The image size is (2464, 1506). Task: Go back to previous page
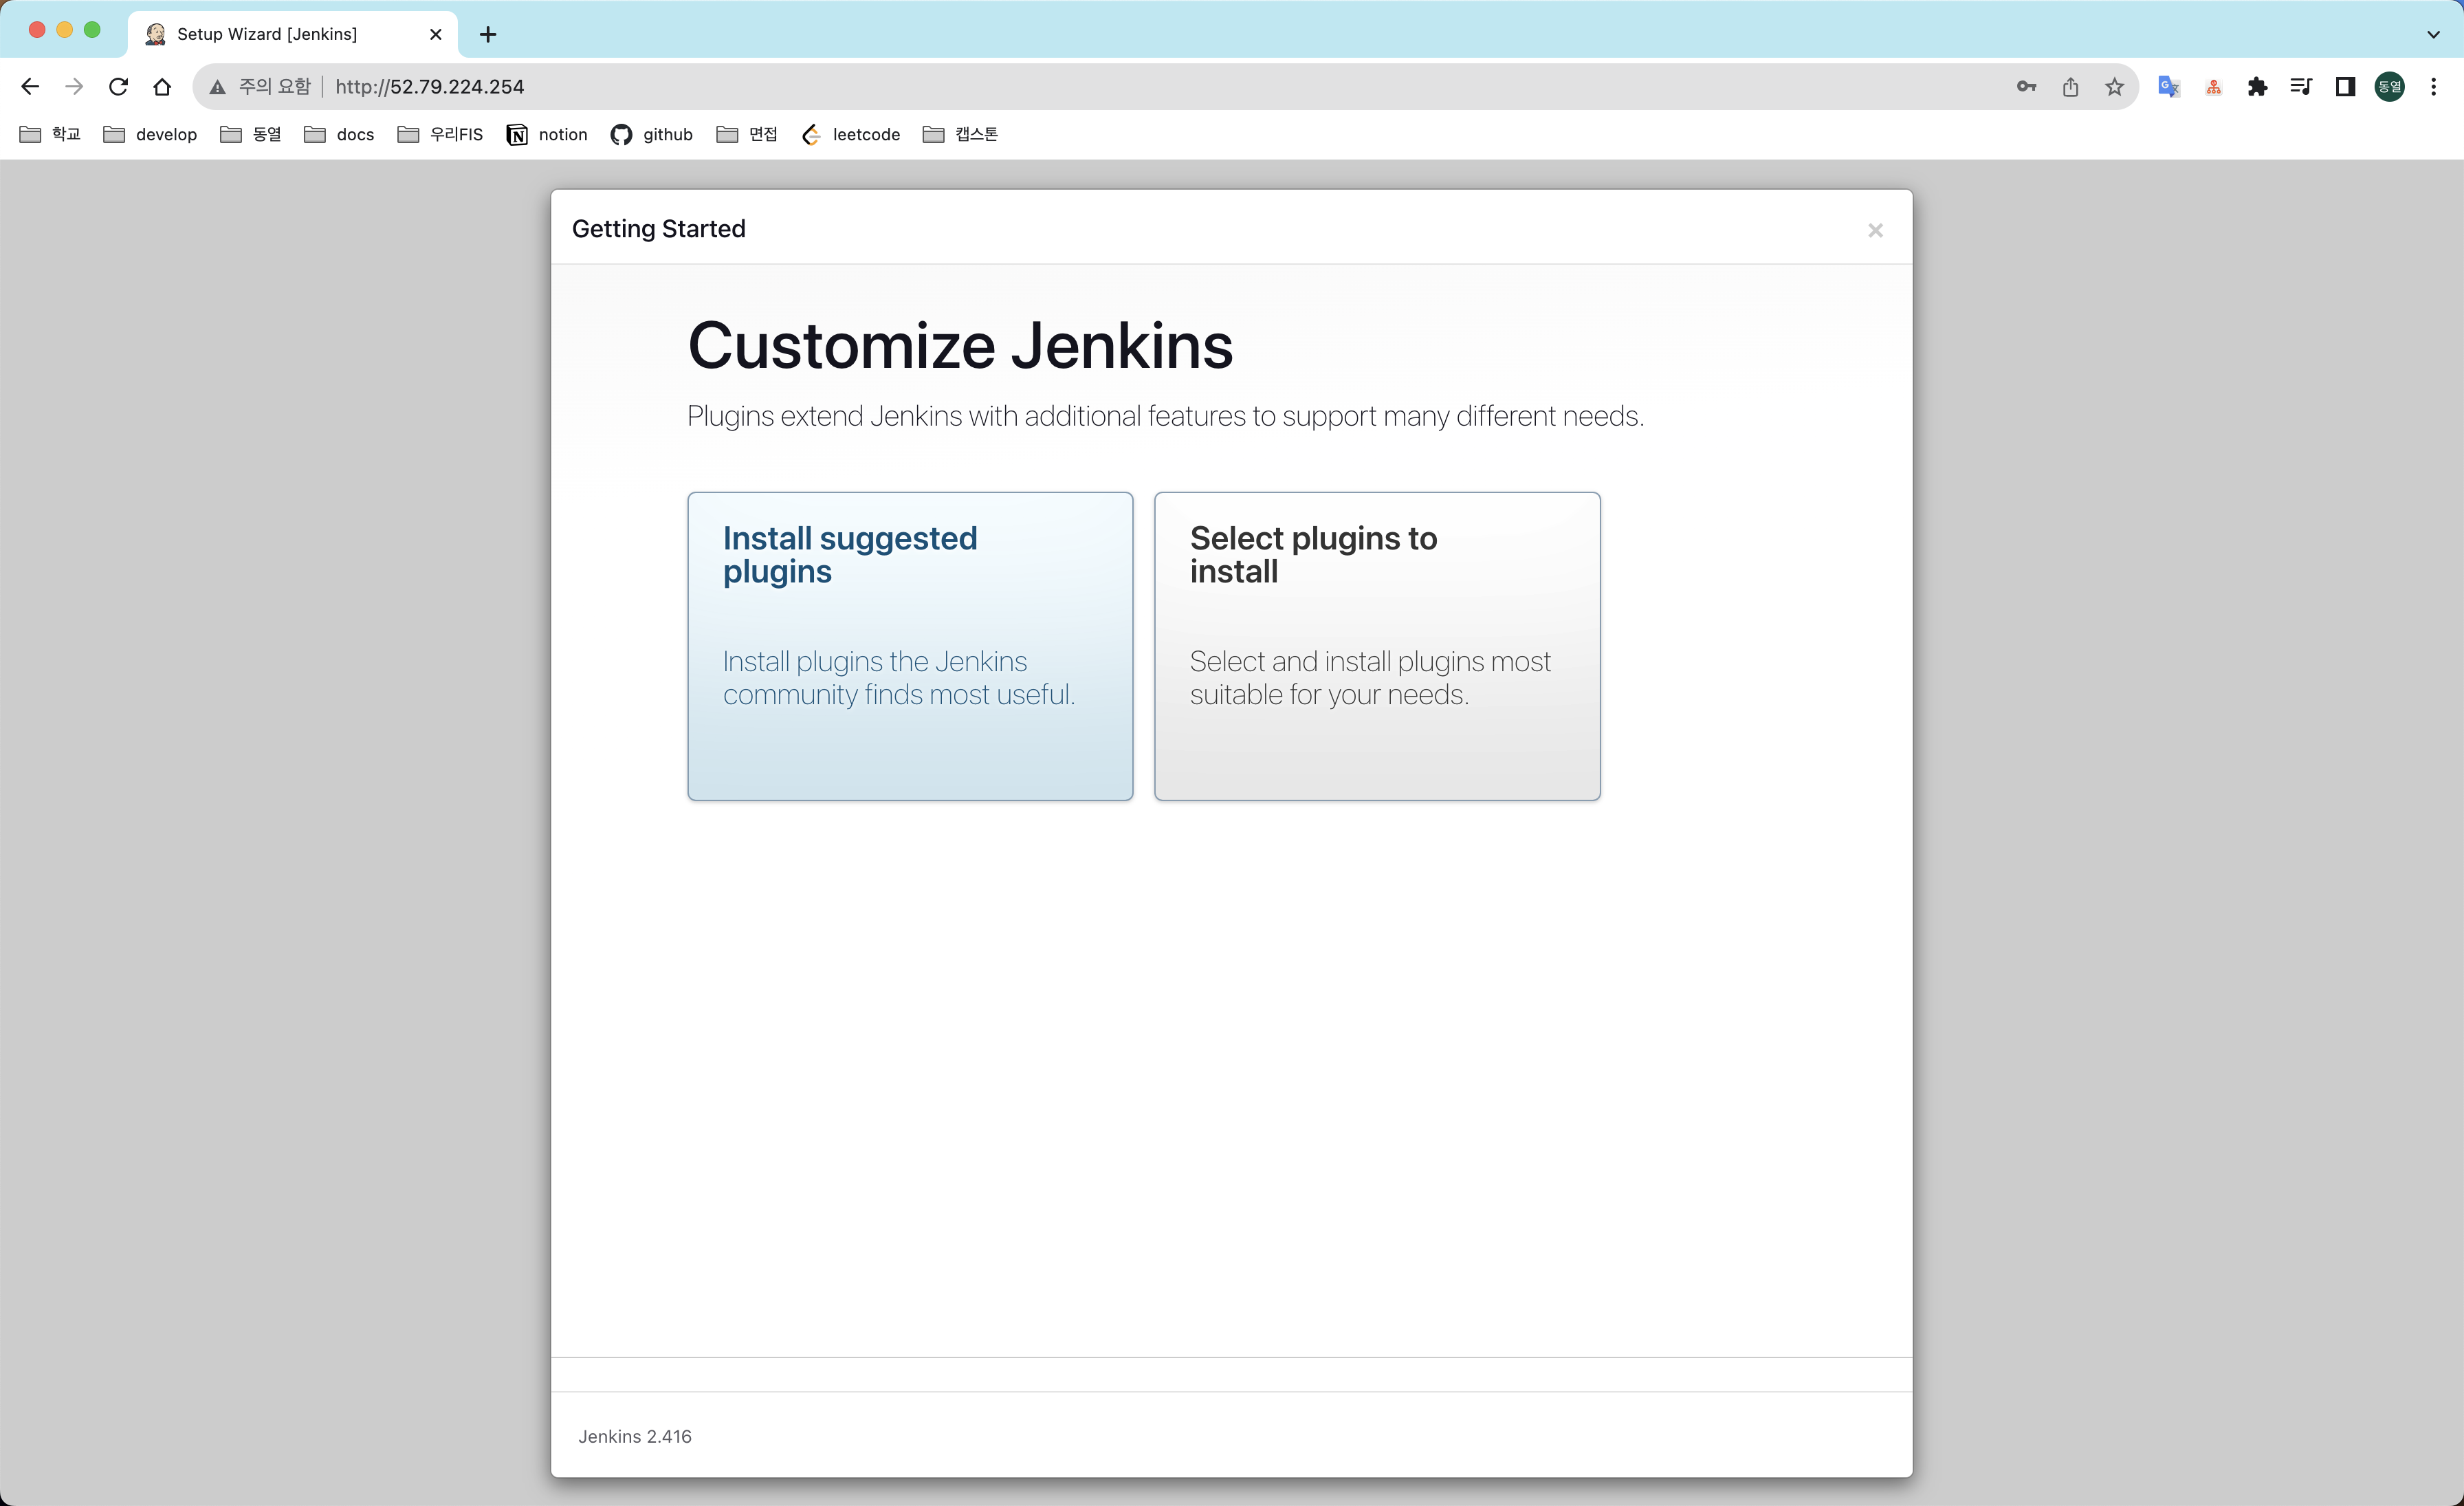pyautogui.click(x=30, y=87)
